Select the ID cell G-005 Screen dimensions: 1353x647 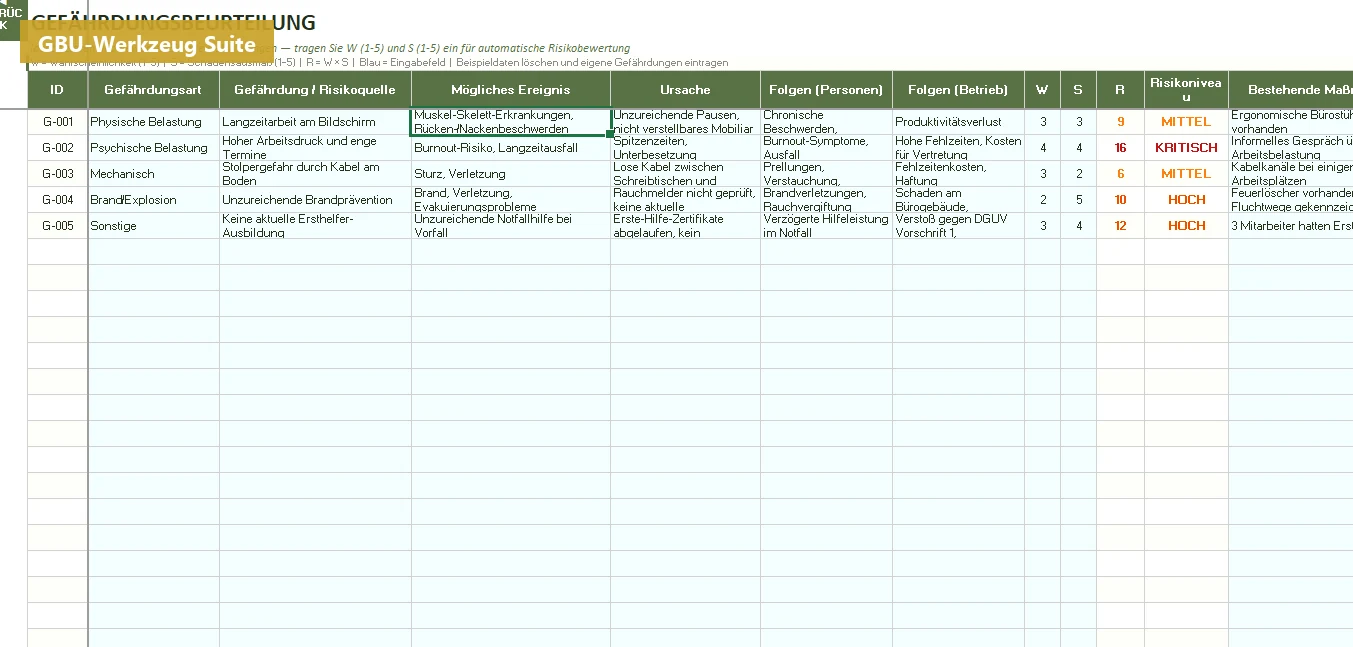point(57,226)
